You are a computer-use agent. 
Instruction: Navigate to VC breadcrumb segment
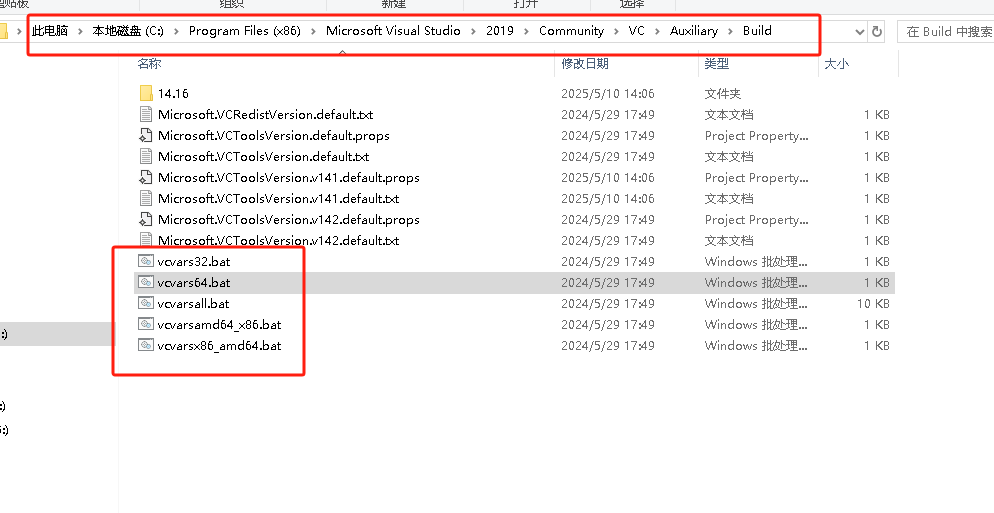(636, 31)
